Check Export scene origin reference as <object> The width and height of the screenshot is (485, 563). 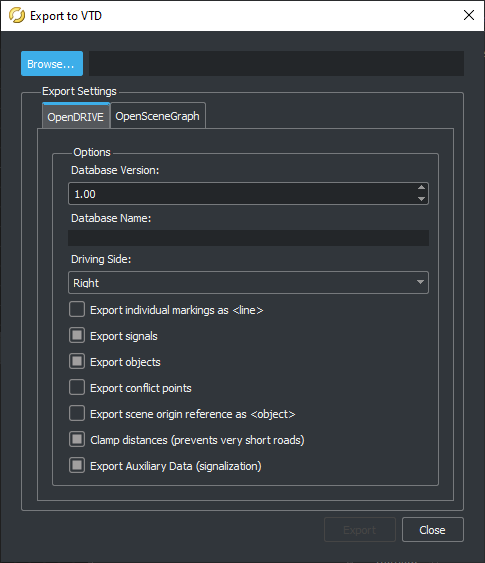pyautogui.click(x=77, y=414)
